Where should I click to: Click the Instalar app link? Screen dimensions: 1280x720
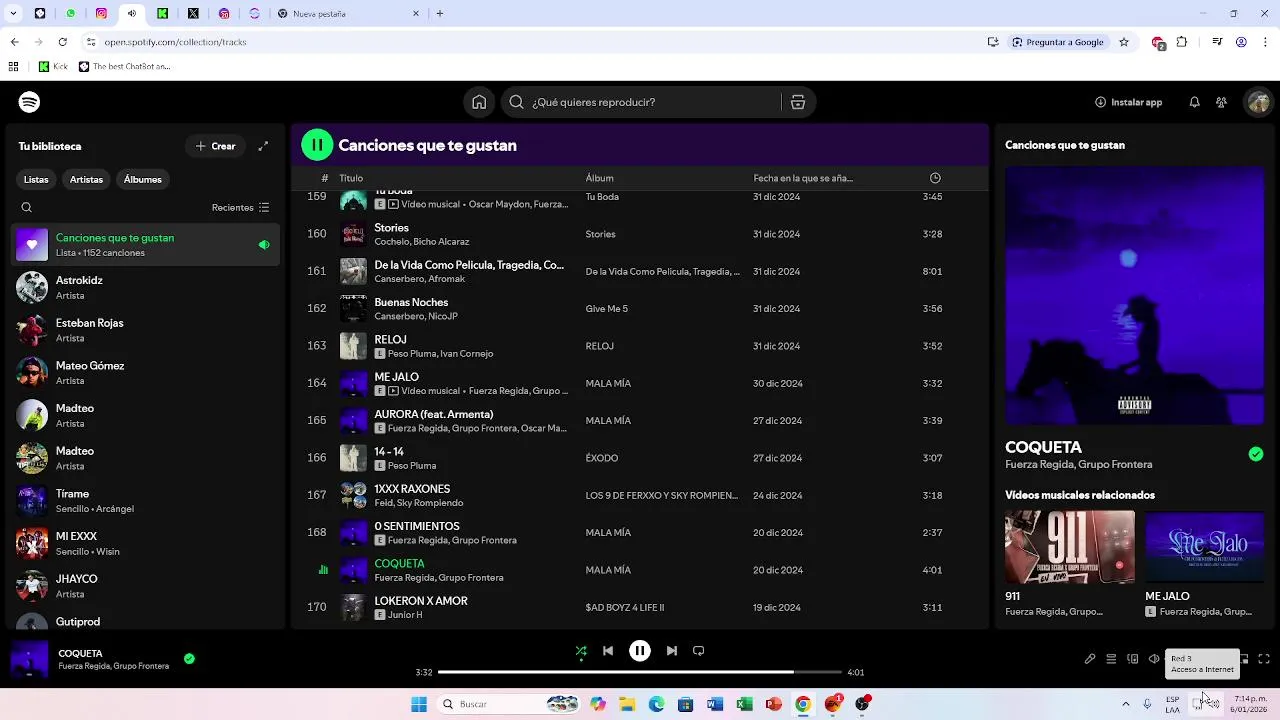(x=1128, y=102)
